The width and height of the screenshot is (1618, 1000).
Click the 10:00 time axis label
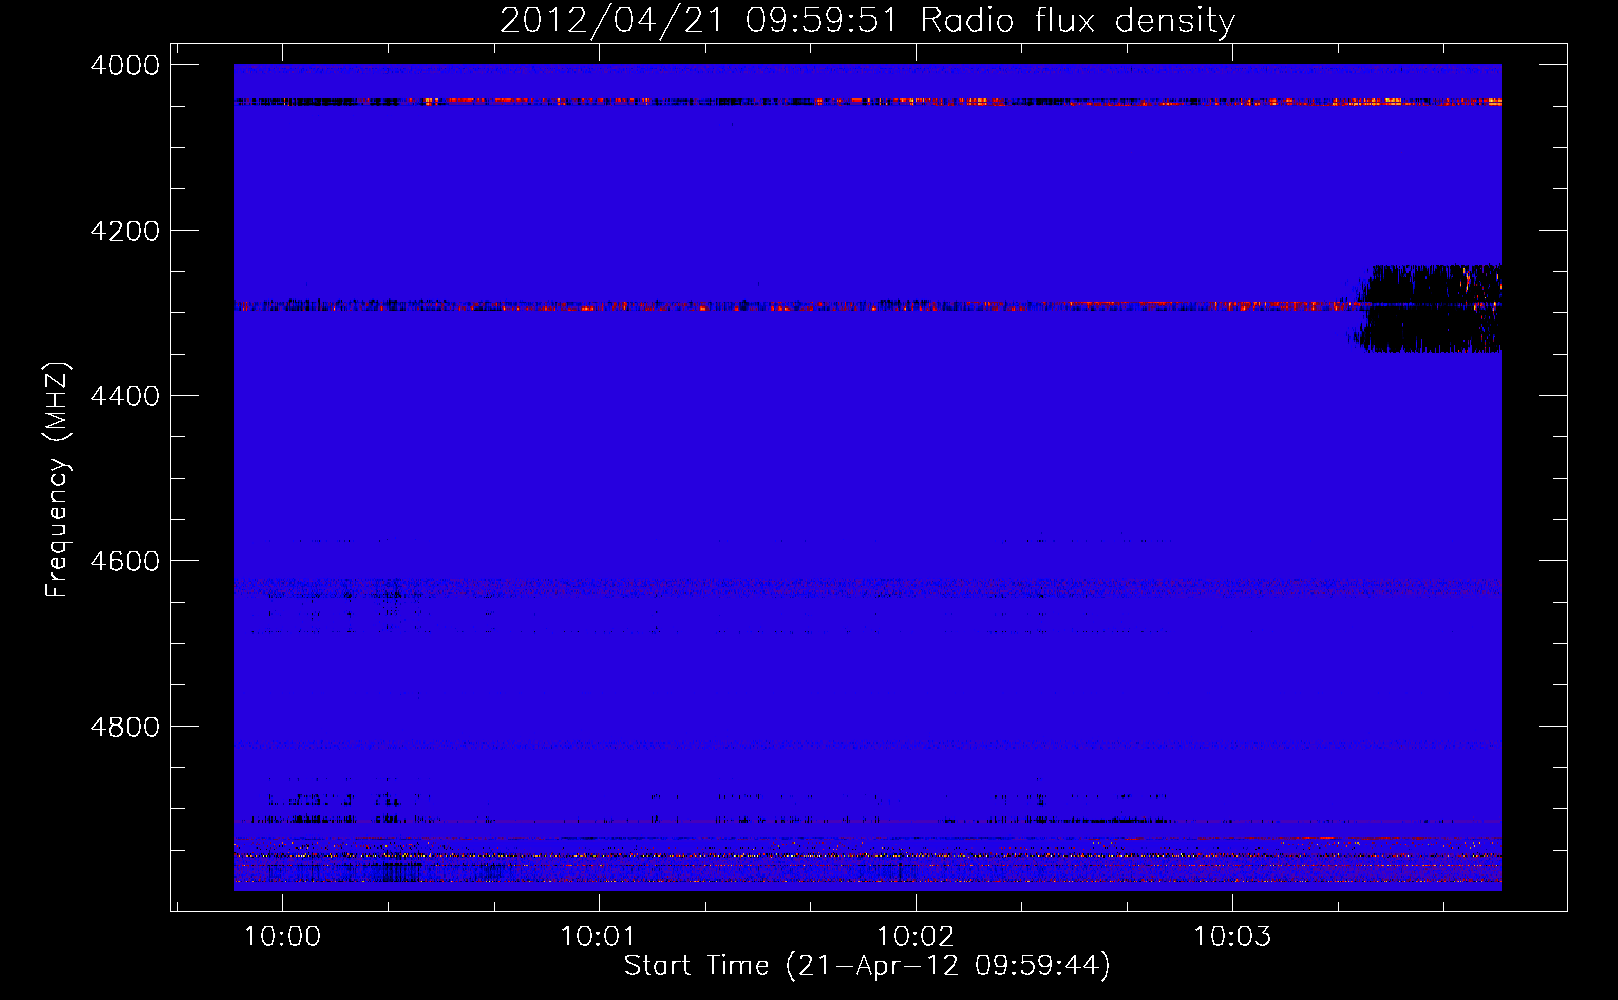pos(283,936)
